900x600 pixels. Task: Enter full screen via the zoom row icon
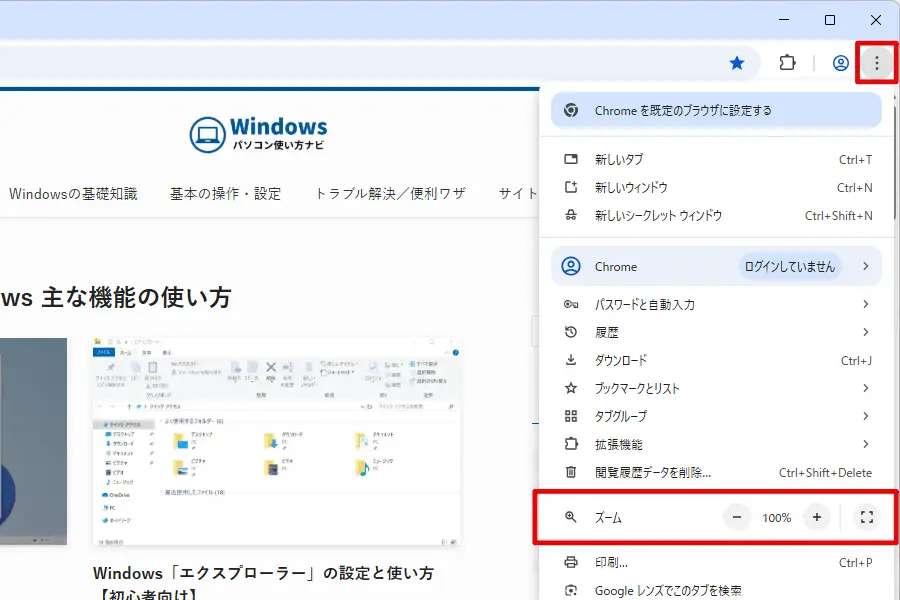867,517
